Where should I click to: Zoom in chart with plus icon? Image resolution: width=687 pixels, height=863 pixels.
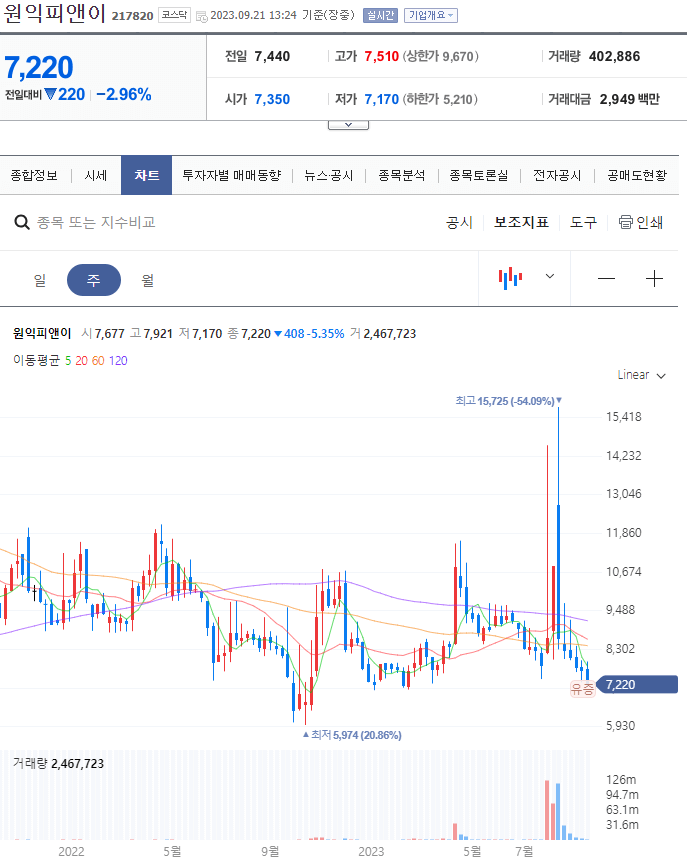(654, 278)
